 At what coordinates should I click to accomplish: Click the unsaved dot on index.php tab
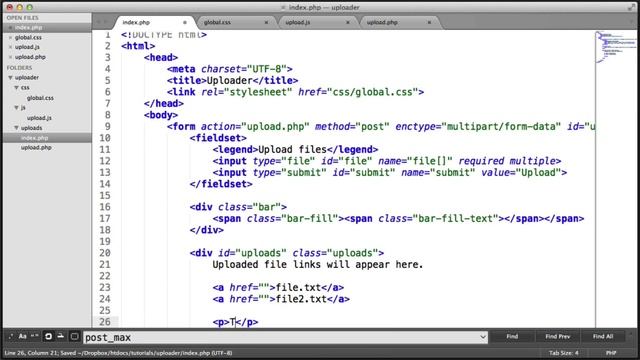pos(184,22)
